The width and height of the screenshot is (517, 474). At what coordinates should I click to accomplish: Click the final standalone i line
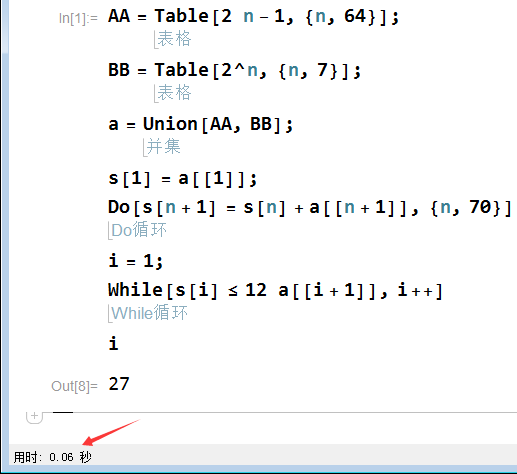(113, 344)
